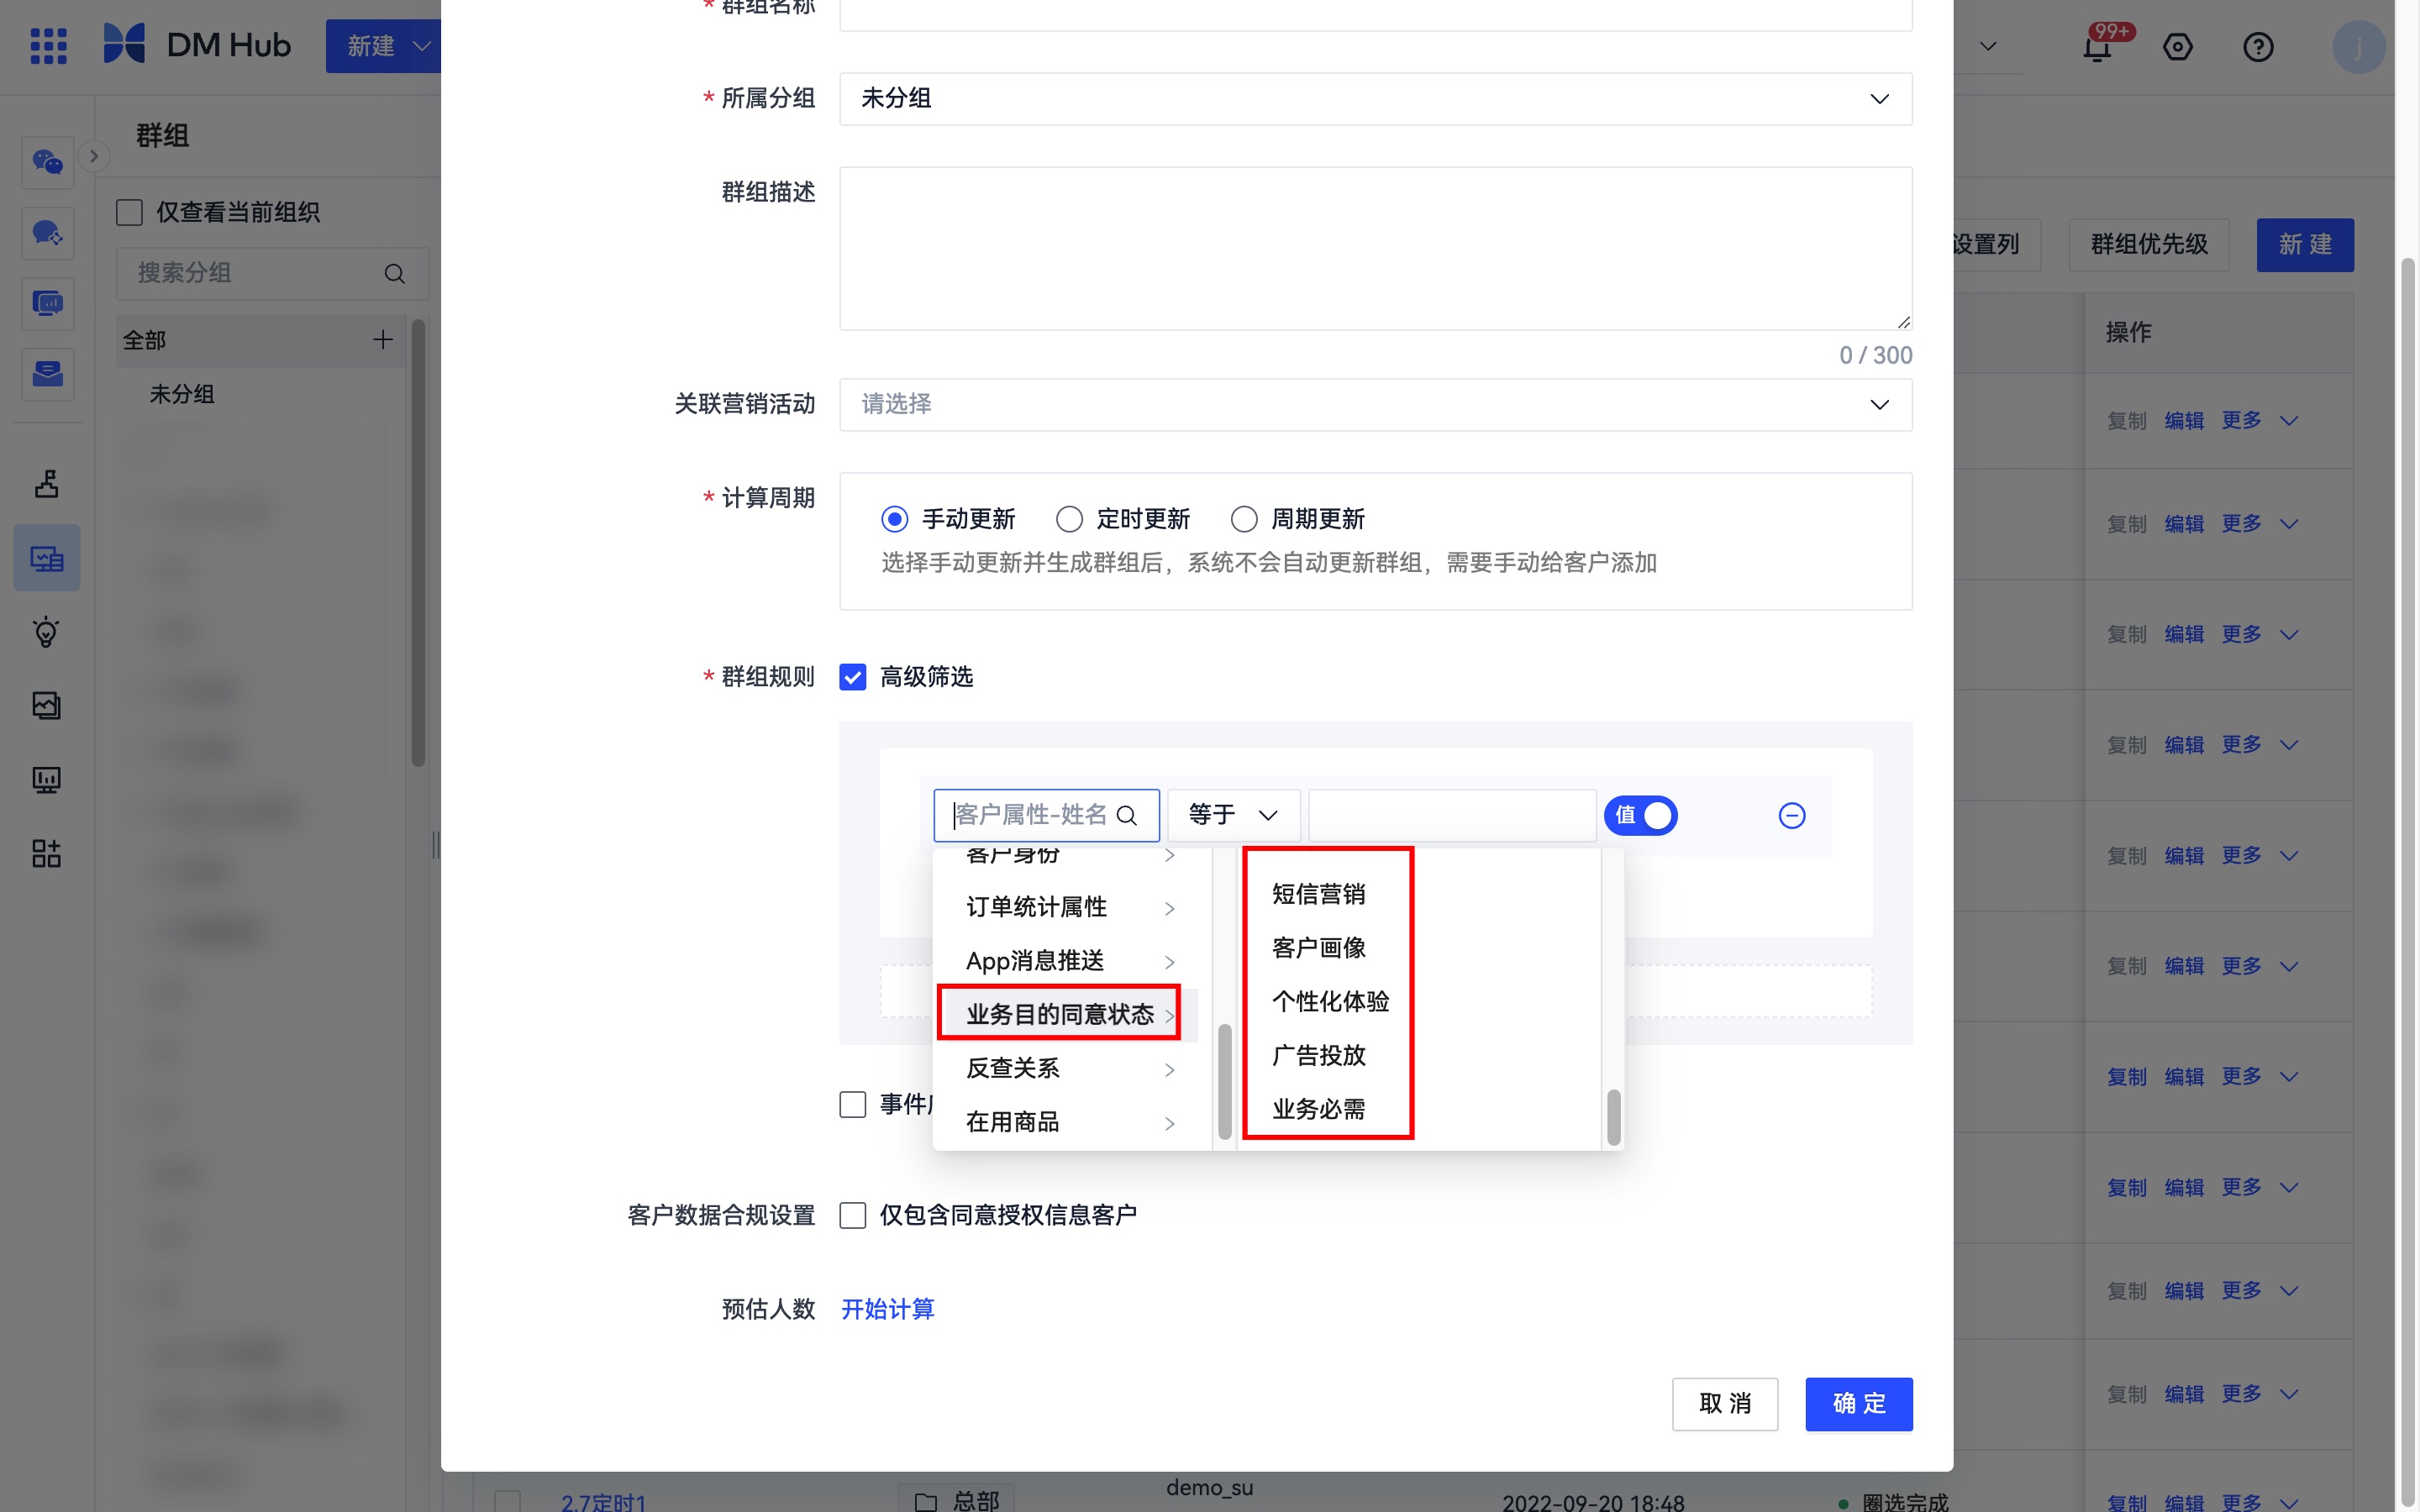Open the apps-plus sidebar icon

(47, 854)
